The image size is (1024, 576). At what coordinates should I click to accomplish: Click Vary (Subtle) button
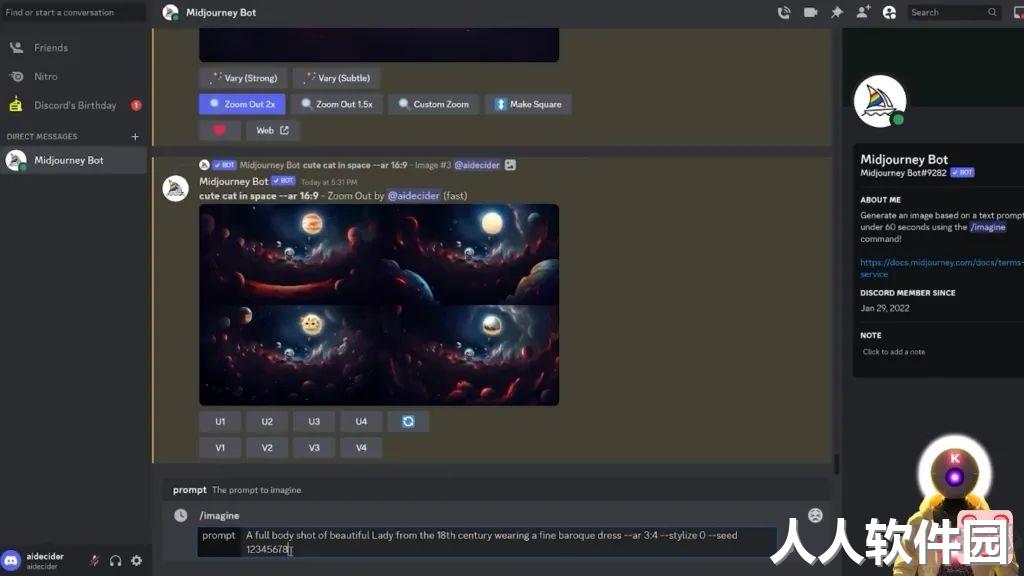[337, 78]
